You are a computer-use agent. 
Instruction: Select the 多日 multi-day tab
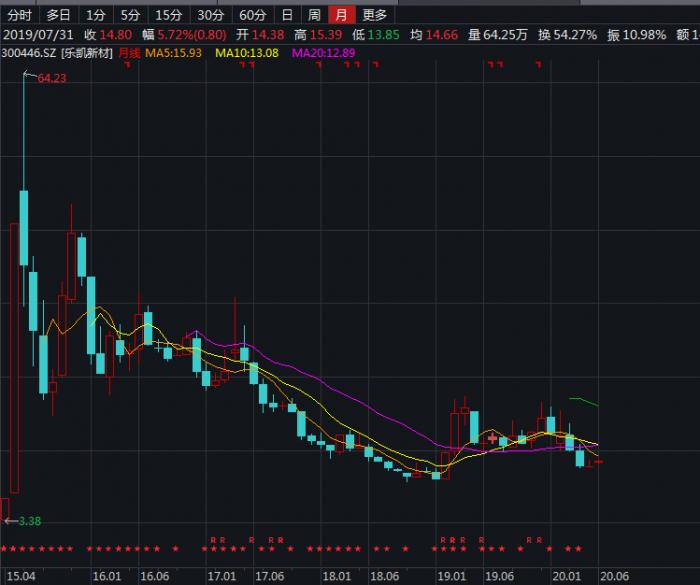coord(58,14)
